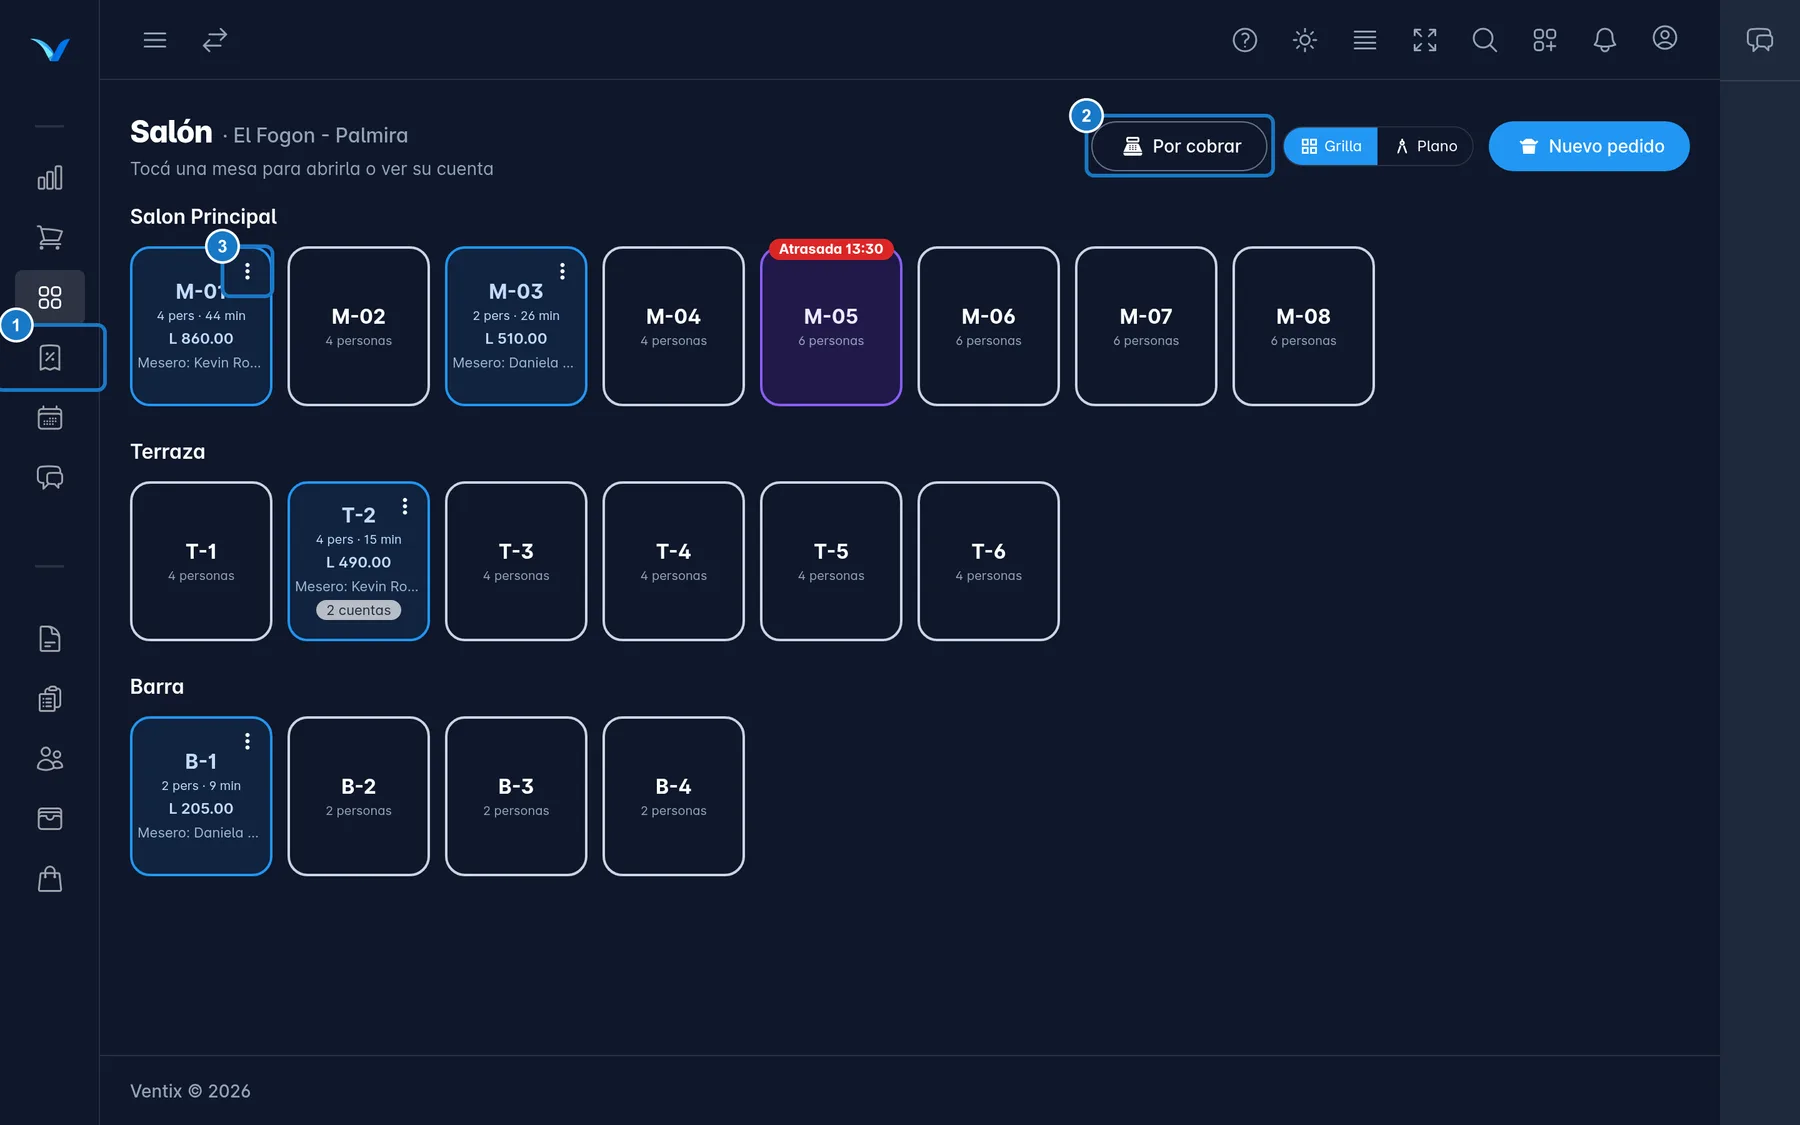Screen dimensions: 1800x1125
Task: Switch to Grilla view
Action: [x=1331, y=146]
